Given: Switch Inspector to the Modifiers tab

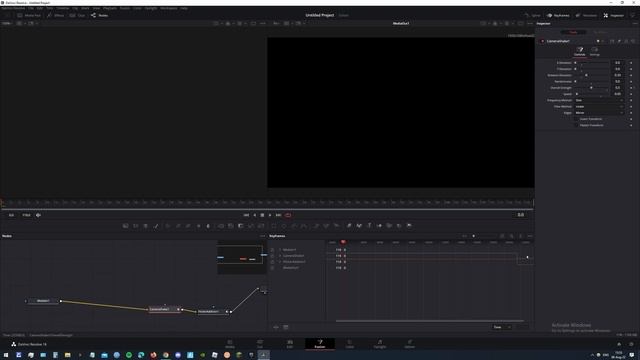Looking at the screenshot, I should (x=600, y=32).
